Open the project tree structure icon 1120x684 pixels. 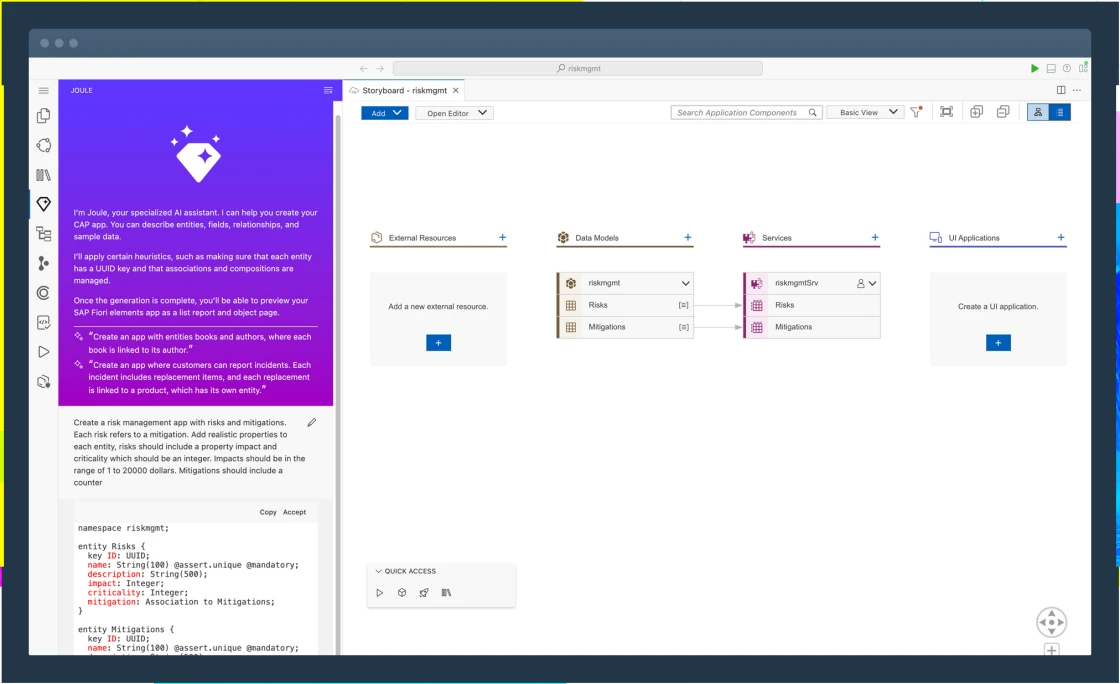[x=44, y=233]
